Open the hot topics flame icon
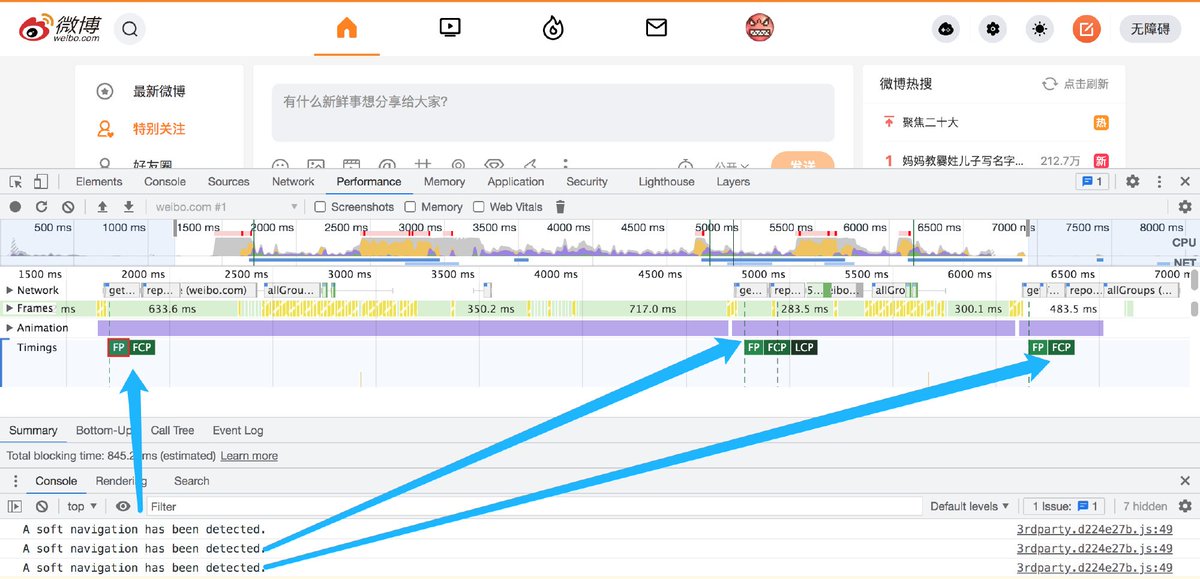 pos(553,29)
